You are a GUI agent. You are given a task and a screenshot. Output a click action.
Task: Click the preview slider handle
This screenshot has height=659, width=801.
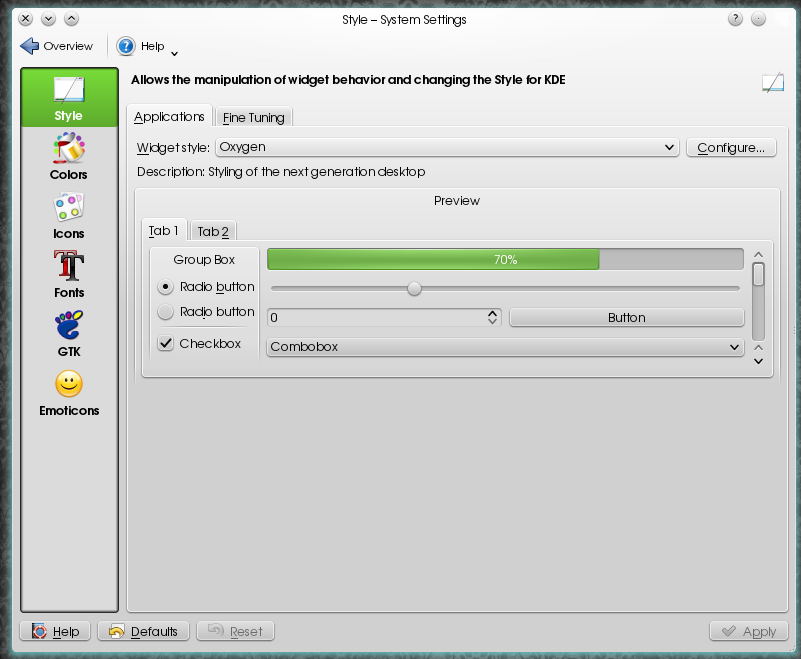click(414, 289)
